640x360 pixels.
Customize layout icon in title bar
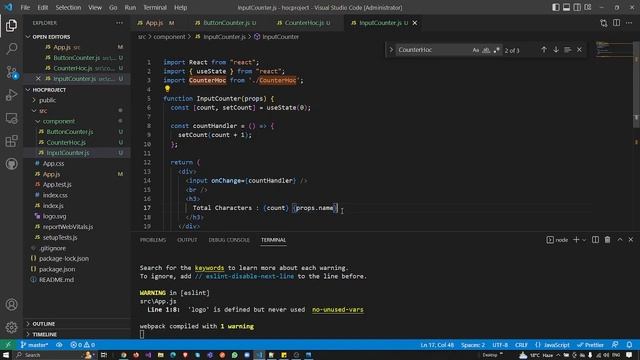pos(588,7)
